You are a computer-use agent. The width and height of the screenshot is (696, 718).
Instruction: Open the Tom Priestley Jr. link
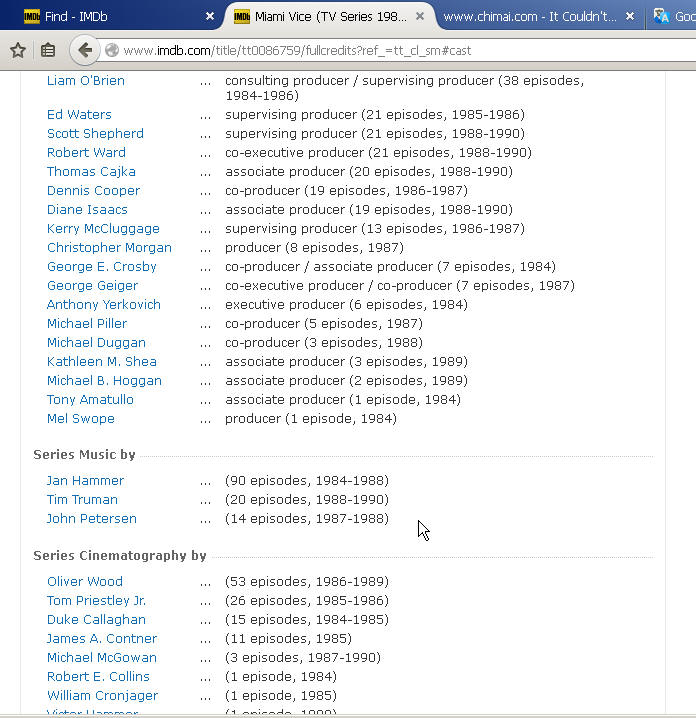click(x=96, y=600)
